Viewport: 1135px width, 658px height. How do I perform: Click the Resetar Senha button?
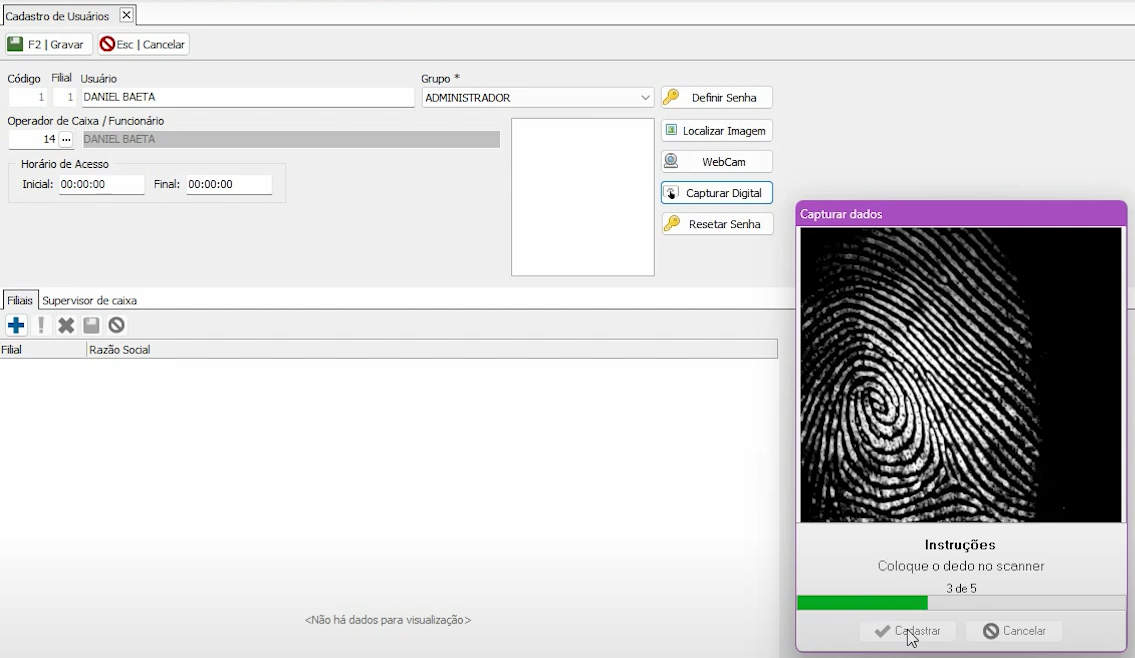[x=716, y=224]
